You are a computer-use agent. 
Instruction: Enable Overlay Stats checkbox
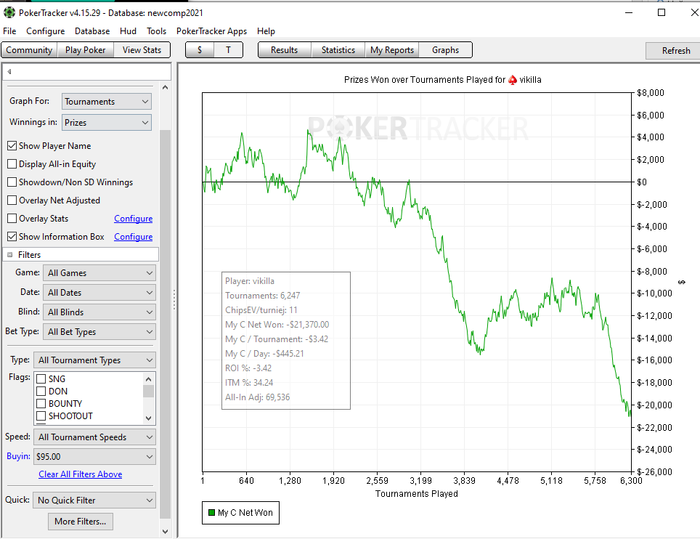pos(12,218)
